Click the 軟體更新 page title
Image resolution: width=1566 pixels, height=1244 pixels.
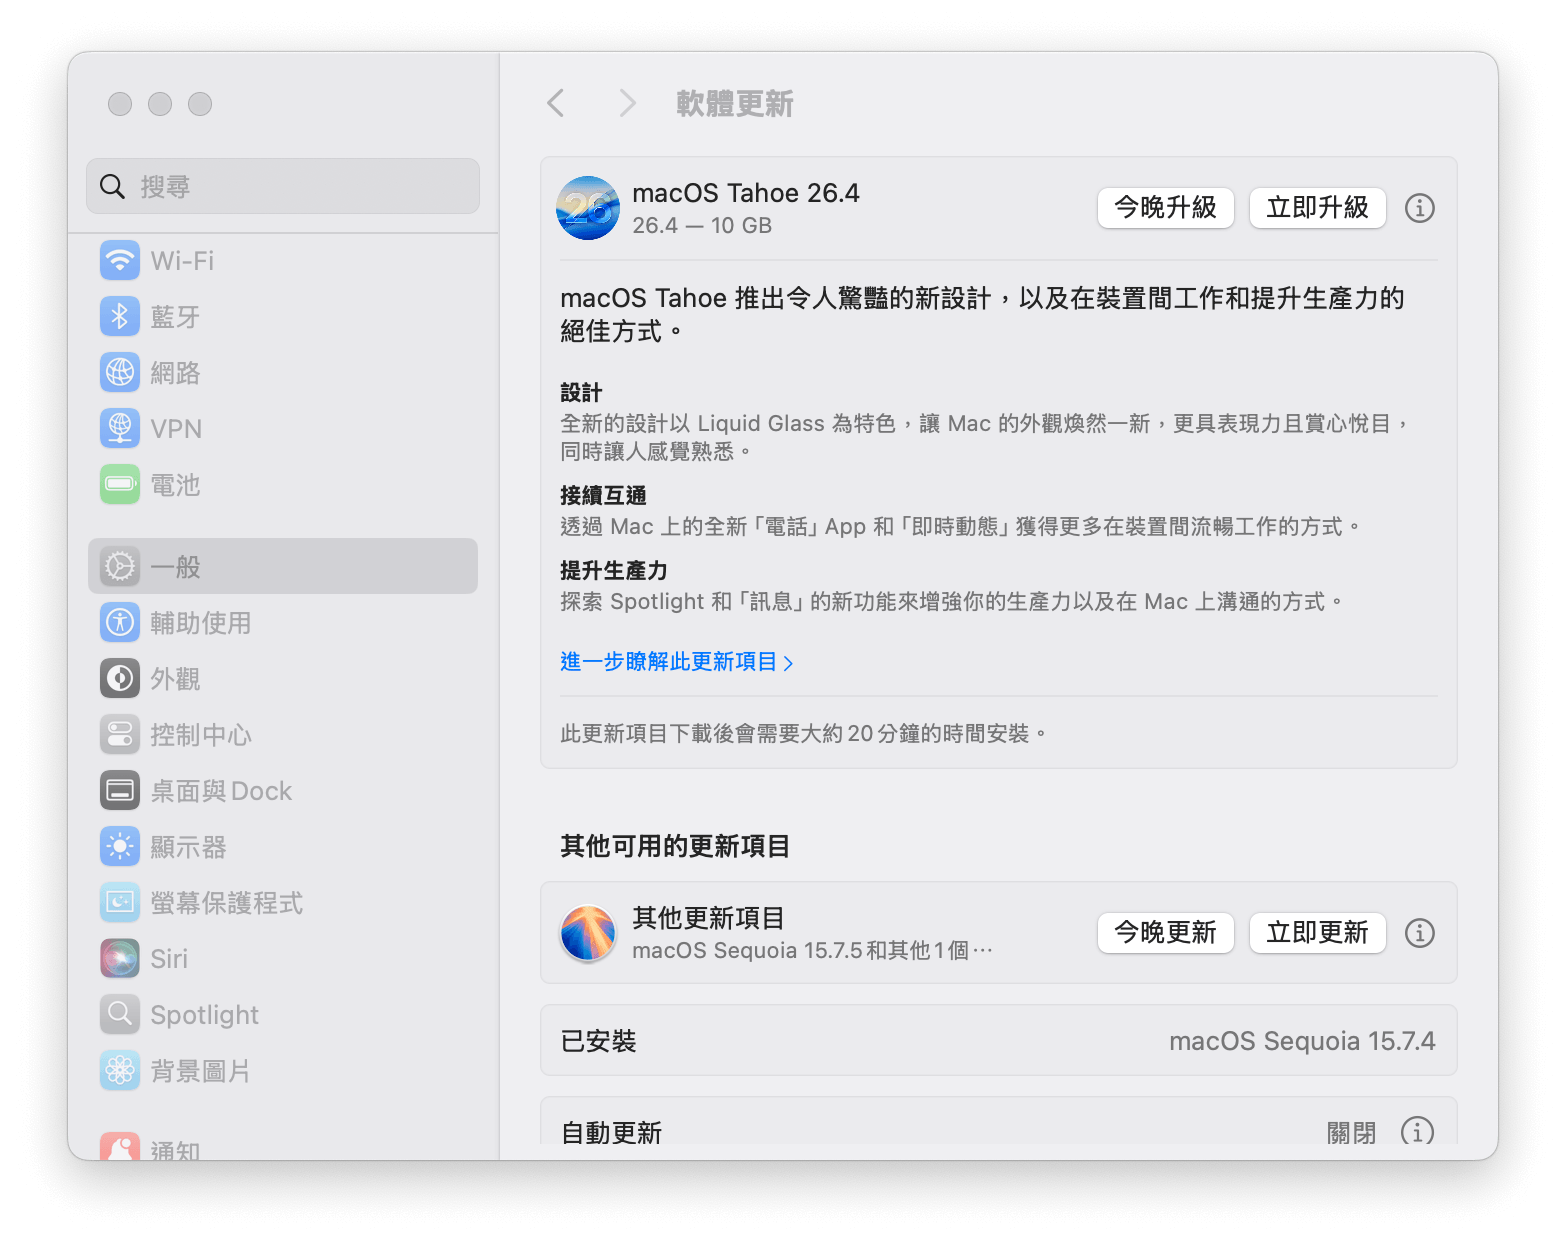pyautogui.click(x=735, y=103)
